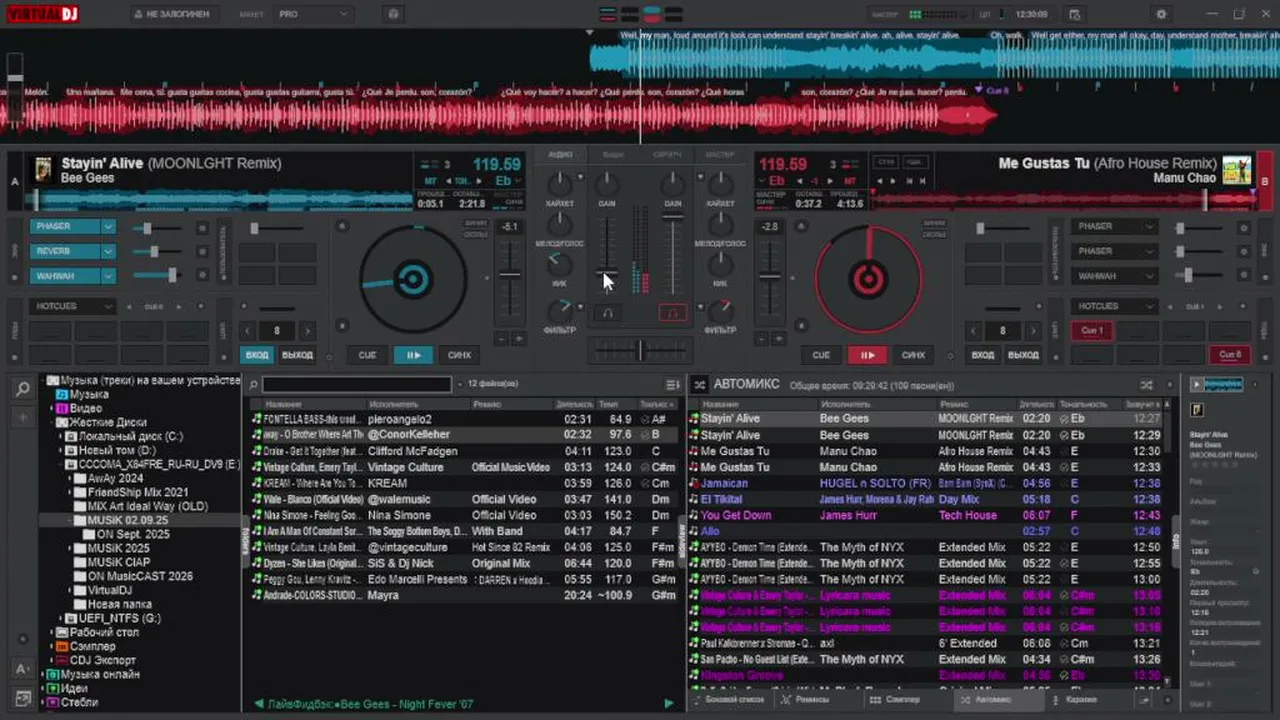The image size is (1280, 720).
Task: Toggle the PHASER effect on deck B
Action: click(1105, 227)
